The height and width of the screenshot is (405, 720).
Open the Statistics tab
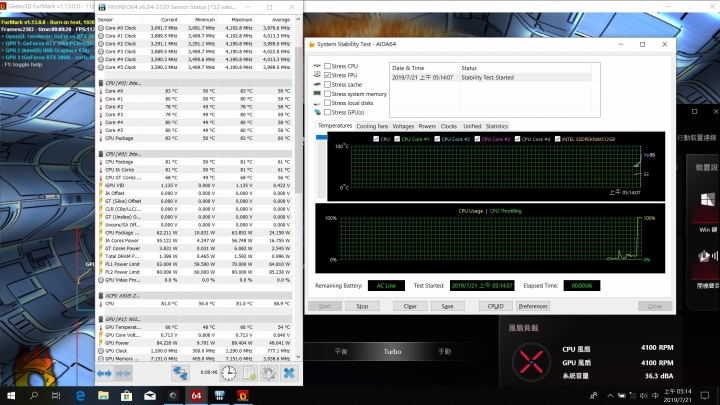tap(497, 126)
